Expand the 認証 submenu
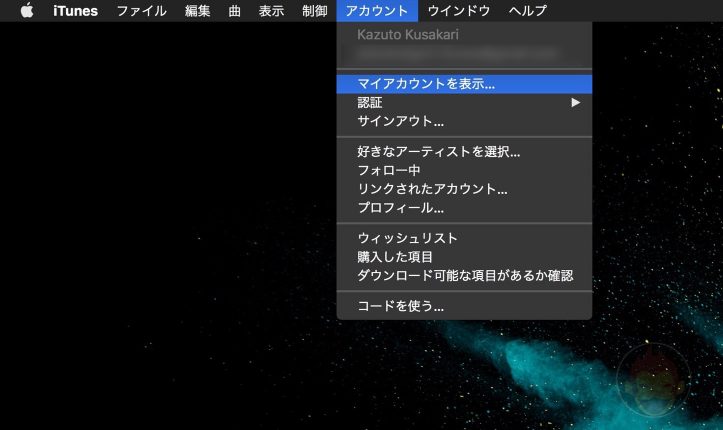Viewport: 723px width, 430px height. coord(464,103)
